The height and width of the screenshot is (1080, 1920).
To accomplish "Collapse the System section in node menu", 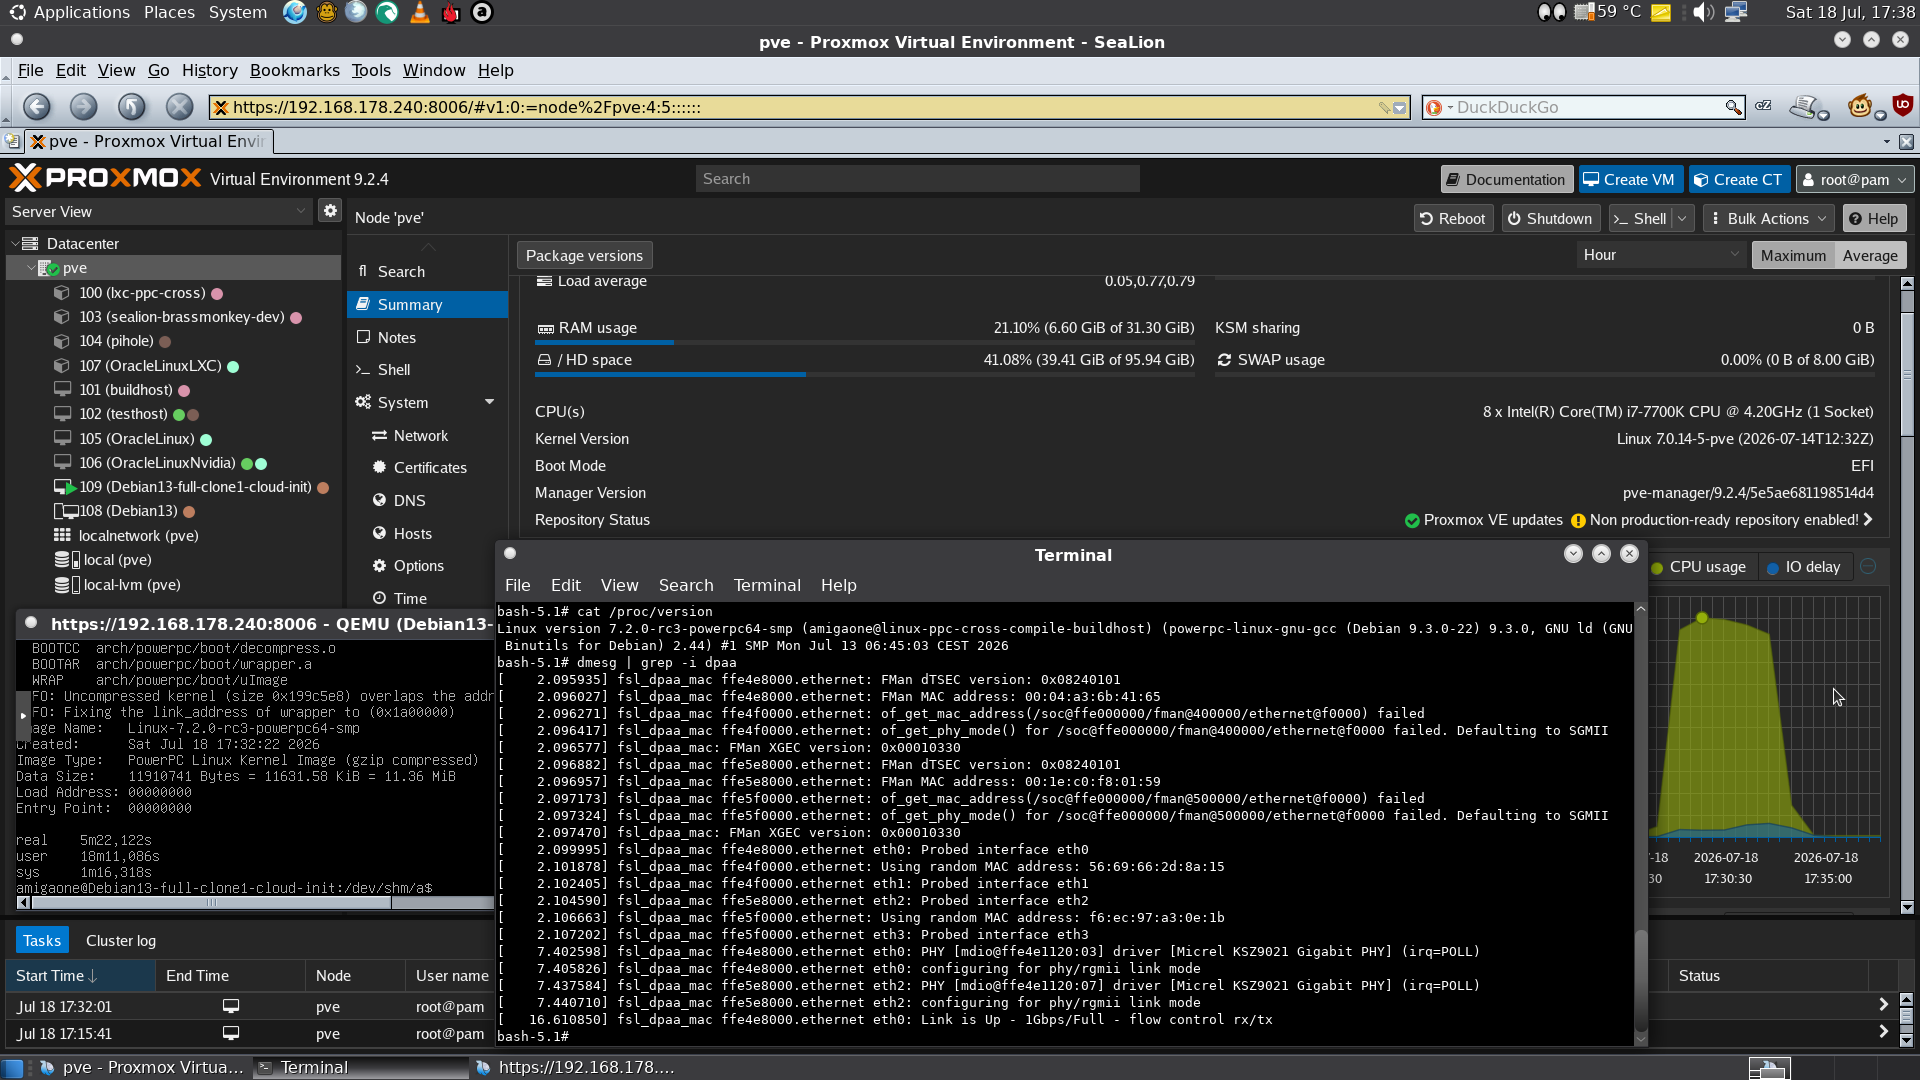I will pyautogui.click(x=490, y=402).
